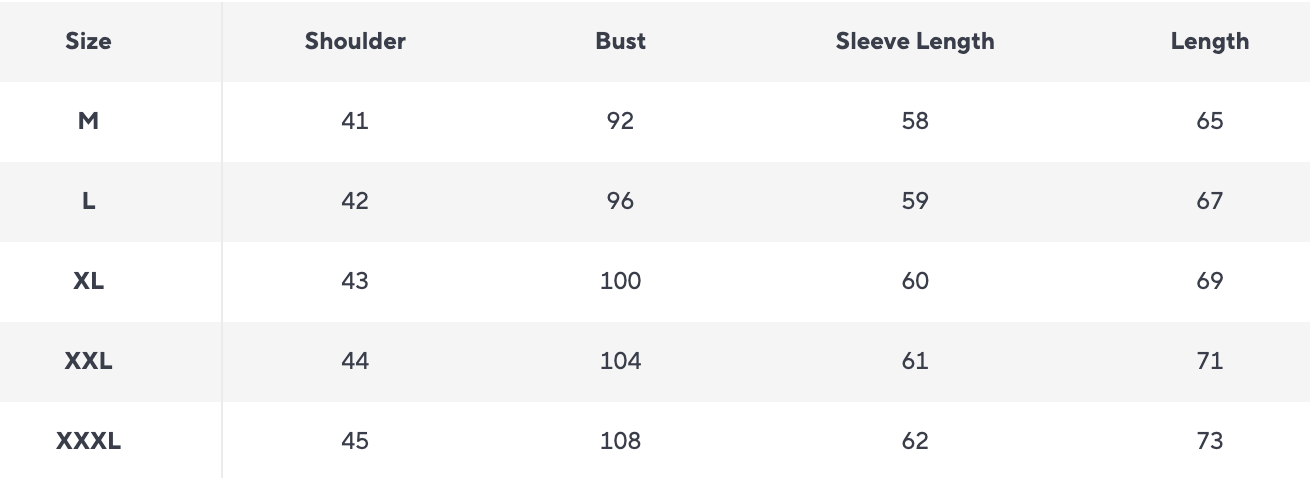This screenshot has height=478, width=1310.
Task: Select the M size row label
Action: [88, 121]
